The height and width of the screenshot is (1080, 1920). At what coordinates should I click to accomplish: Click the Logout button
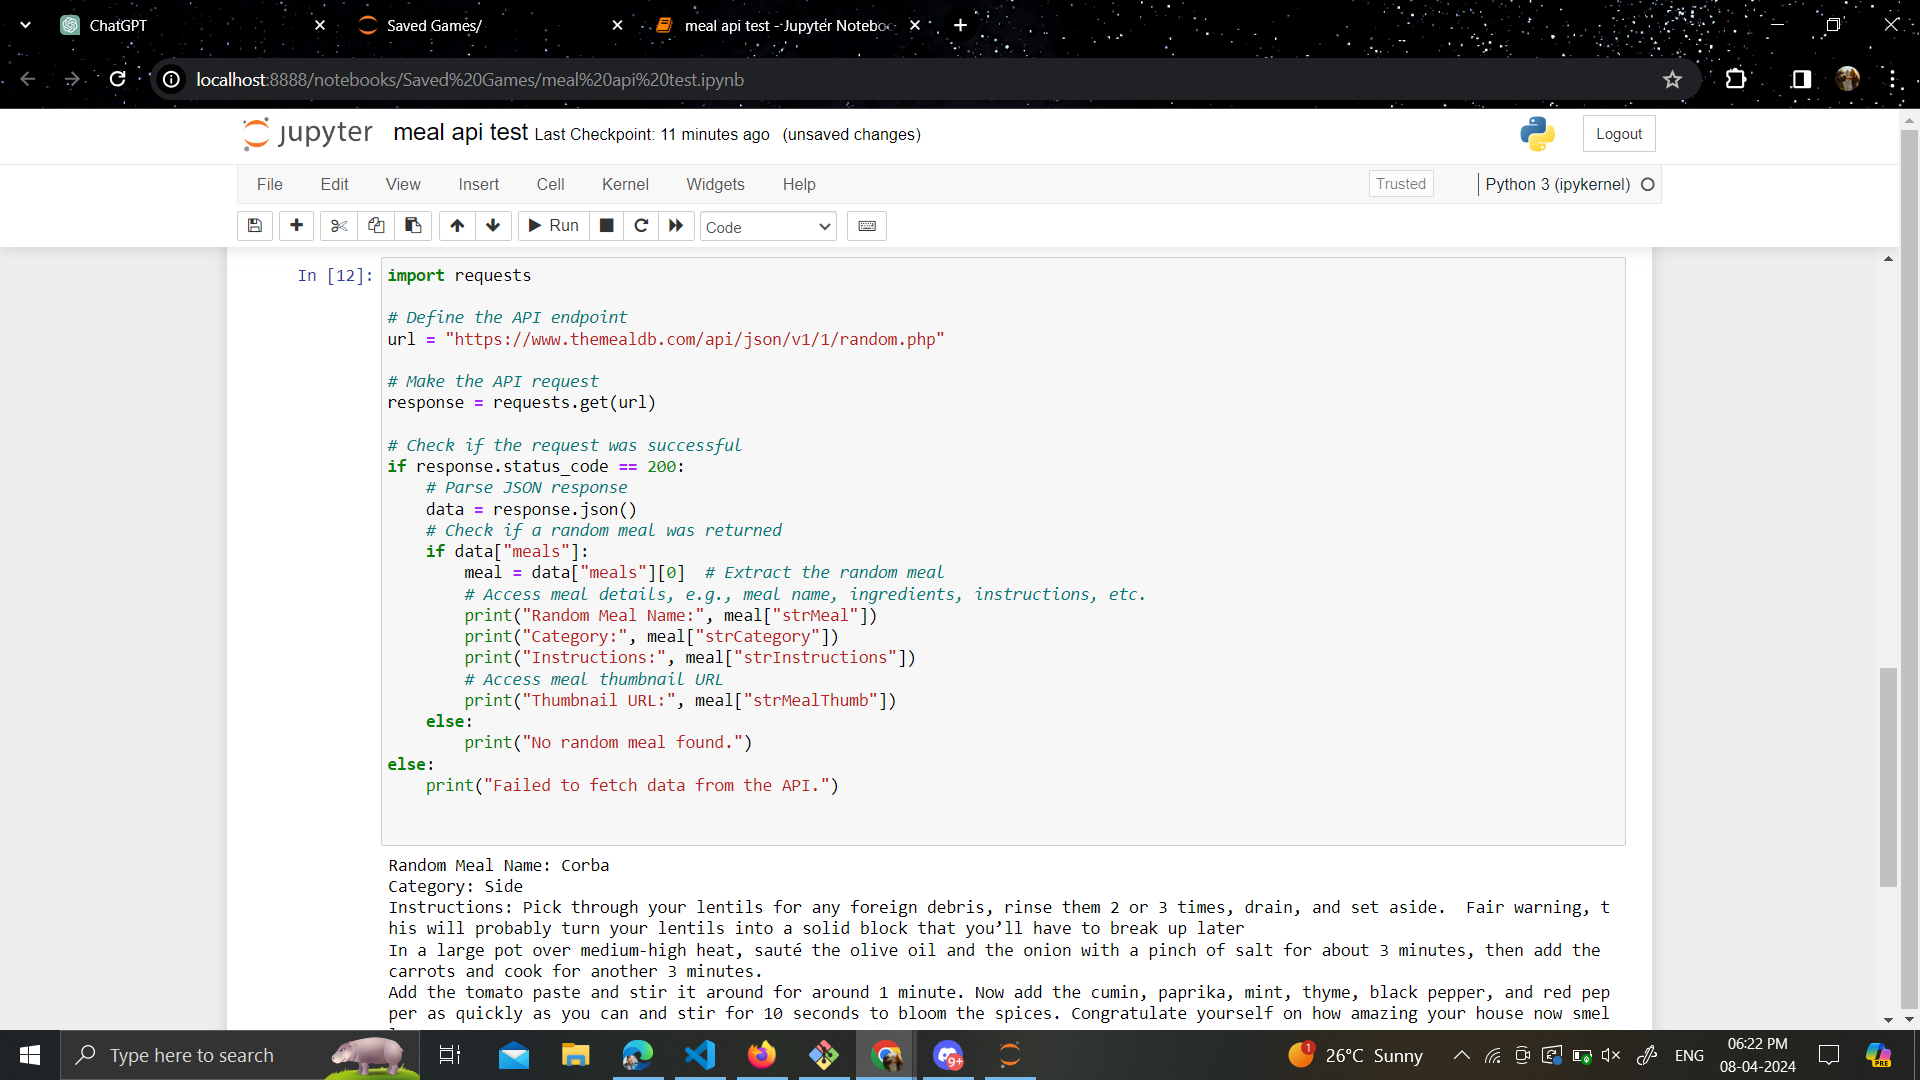[1618, 133]
